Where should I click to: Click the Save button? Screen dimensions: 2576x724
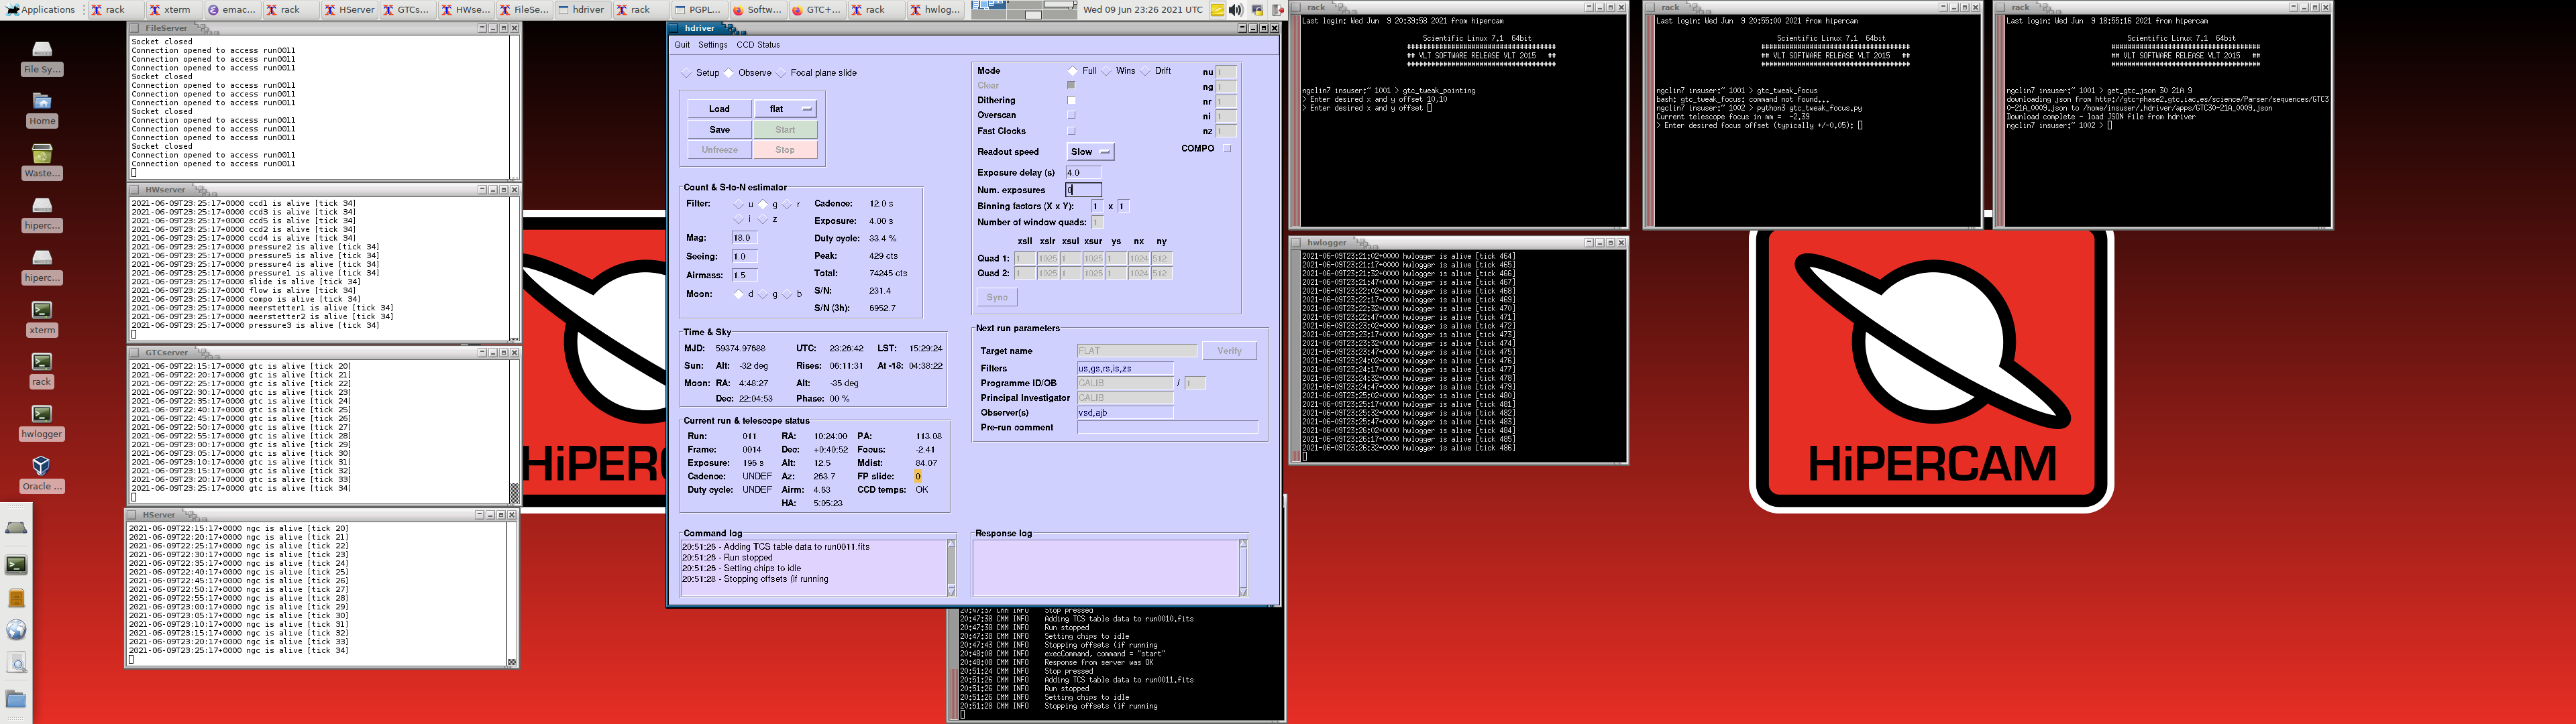point(719,130)
